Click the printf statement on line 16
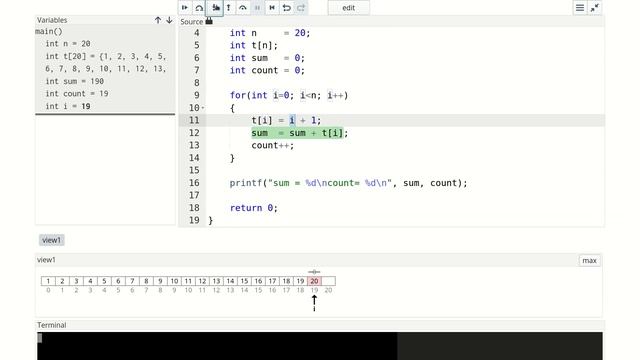This screenshot has width=640, height=360. tap(348, 183)
